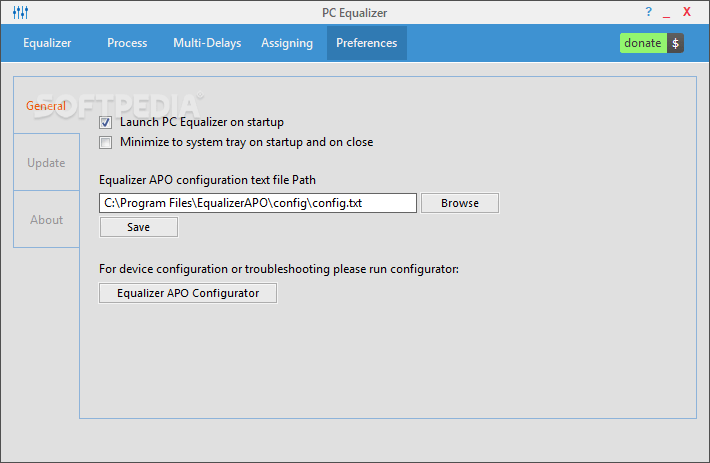
Task: Select the General side tab
Action: (46, 105)
